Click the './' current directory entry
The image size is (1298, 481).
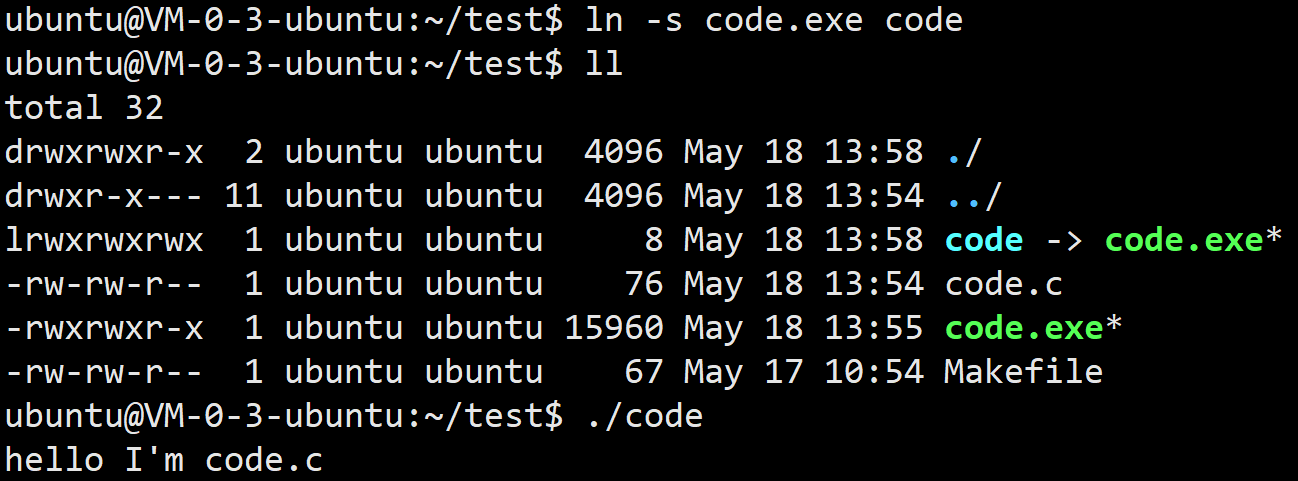964,152
